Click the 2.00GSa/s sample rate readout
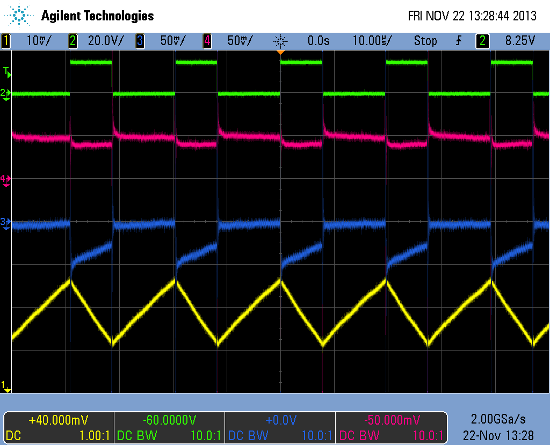The height and width of the screenshot is (445, 550). tap(498, 419)
